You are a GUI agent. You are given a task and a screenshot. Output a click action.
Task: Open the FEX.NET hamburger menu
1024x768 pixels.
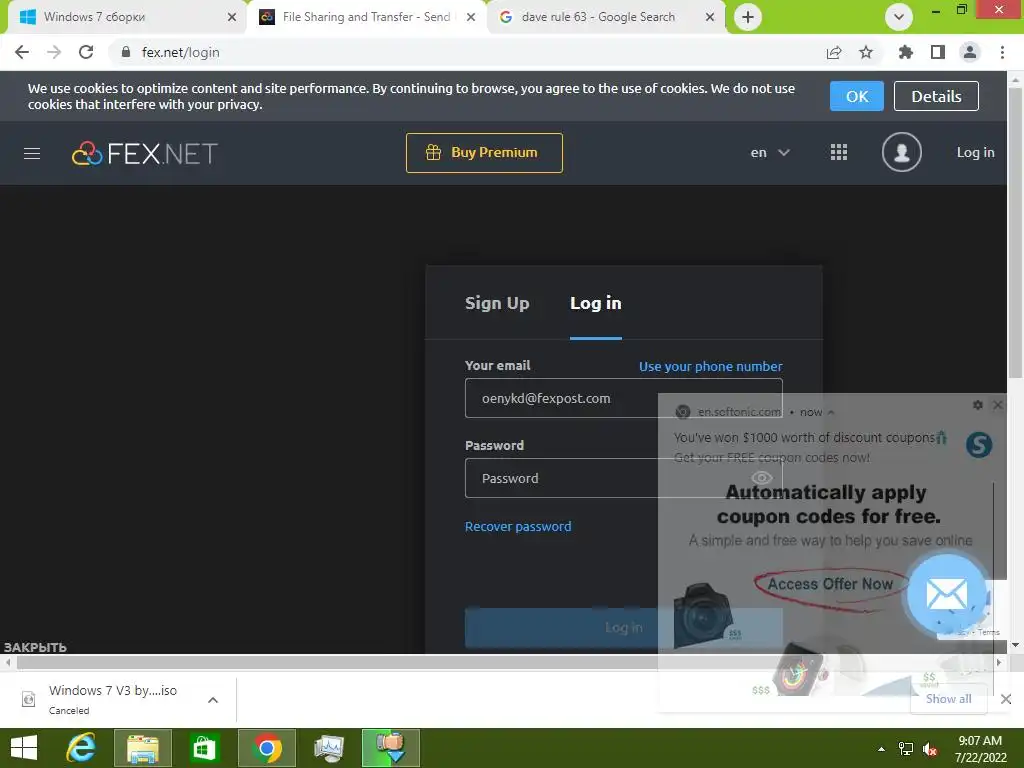pos(32,153)
